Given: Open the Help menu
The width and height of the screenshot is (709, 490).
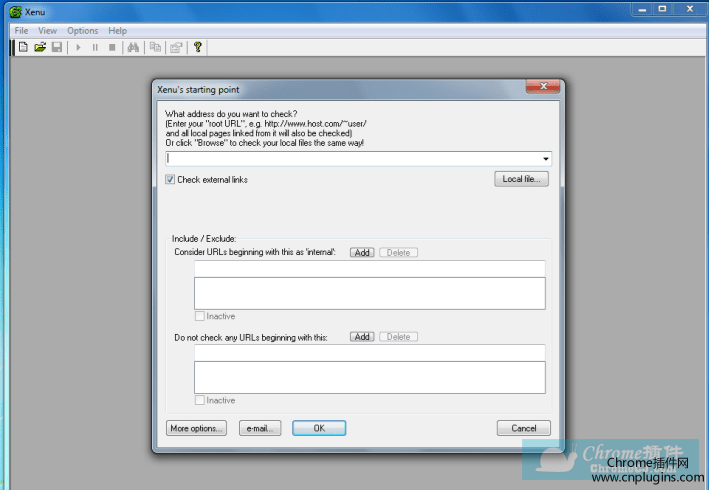Looking at the screenshot, I should 118,31.
